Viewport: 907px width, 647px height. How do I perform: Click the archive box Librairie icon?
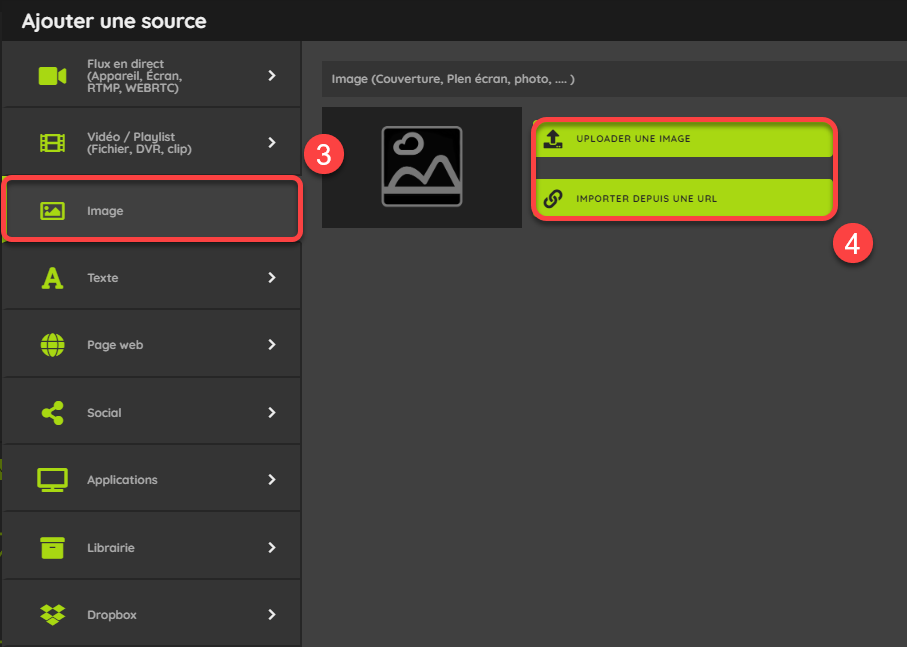(52, 548)
